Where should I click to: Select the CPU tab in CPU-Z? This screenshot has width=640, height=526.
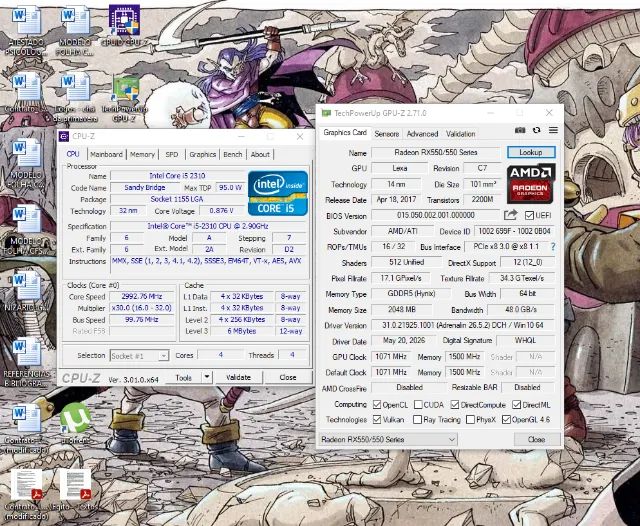click(73, 154)
